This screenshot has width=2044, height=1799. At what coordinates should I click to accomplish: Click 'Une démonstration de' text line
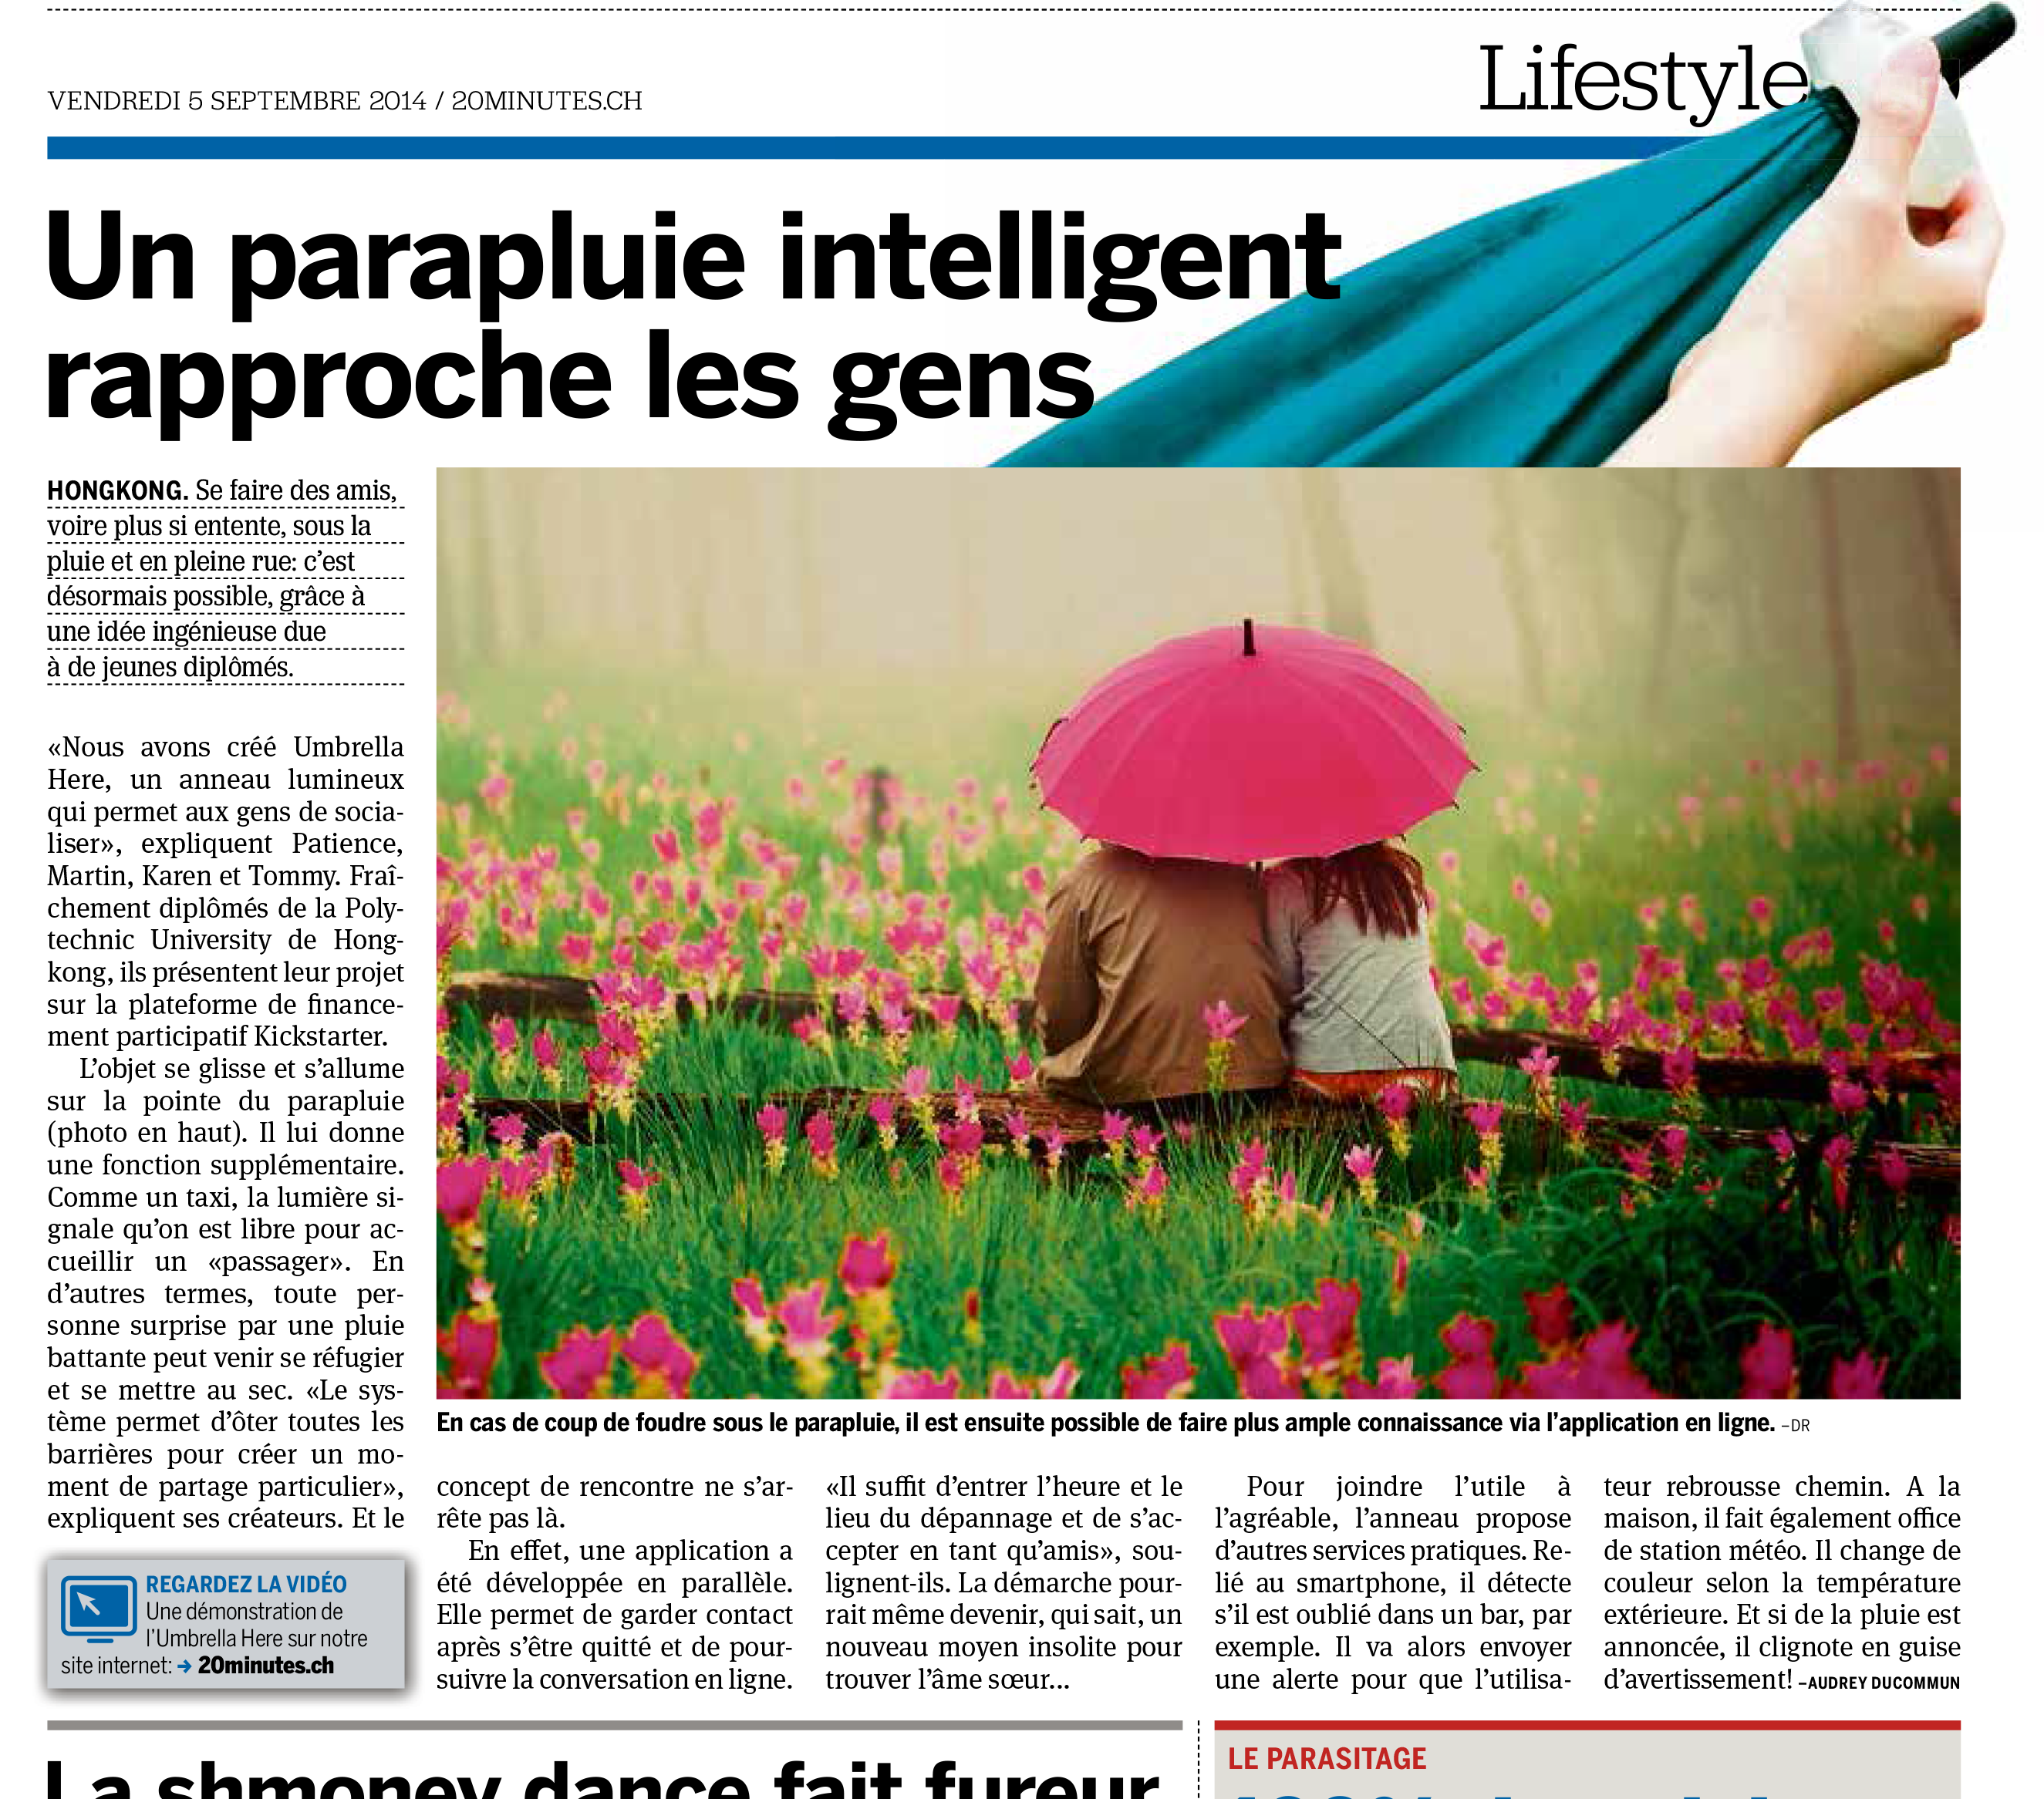tap(244, 1612)
